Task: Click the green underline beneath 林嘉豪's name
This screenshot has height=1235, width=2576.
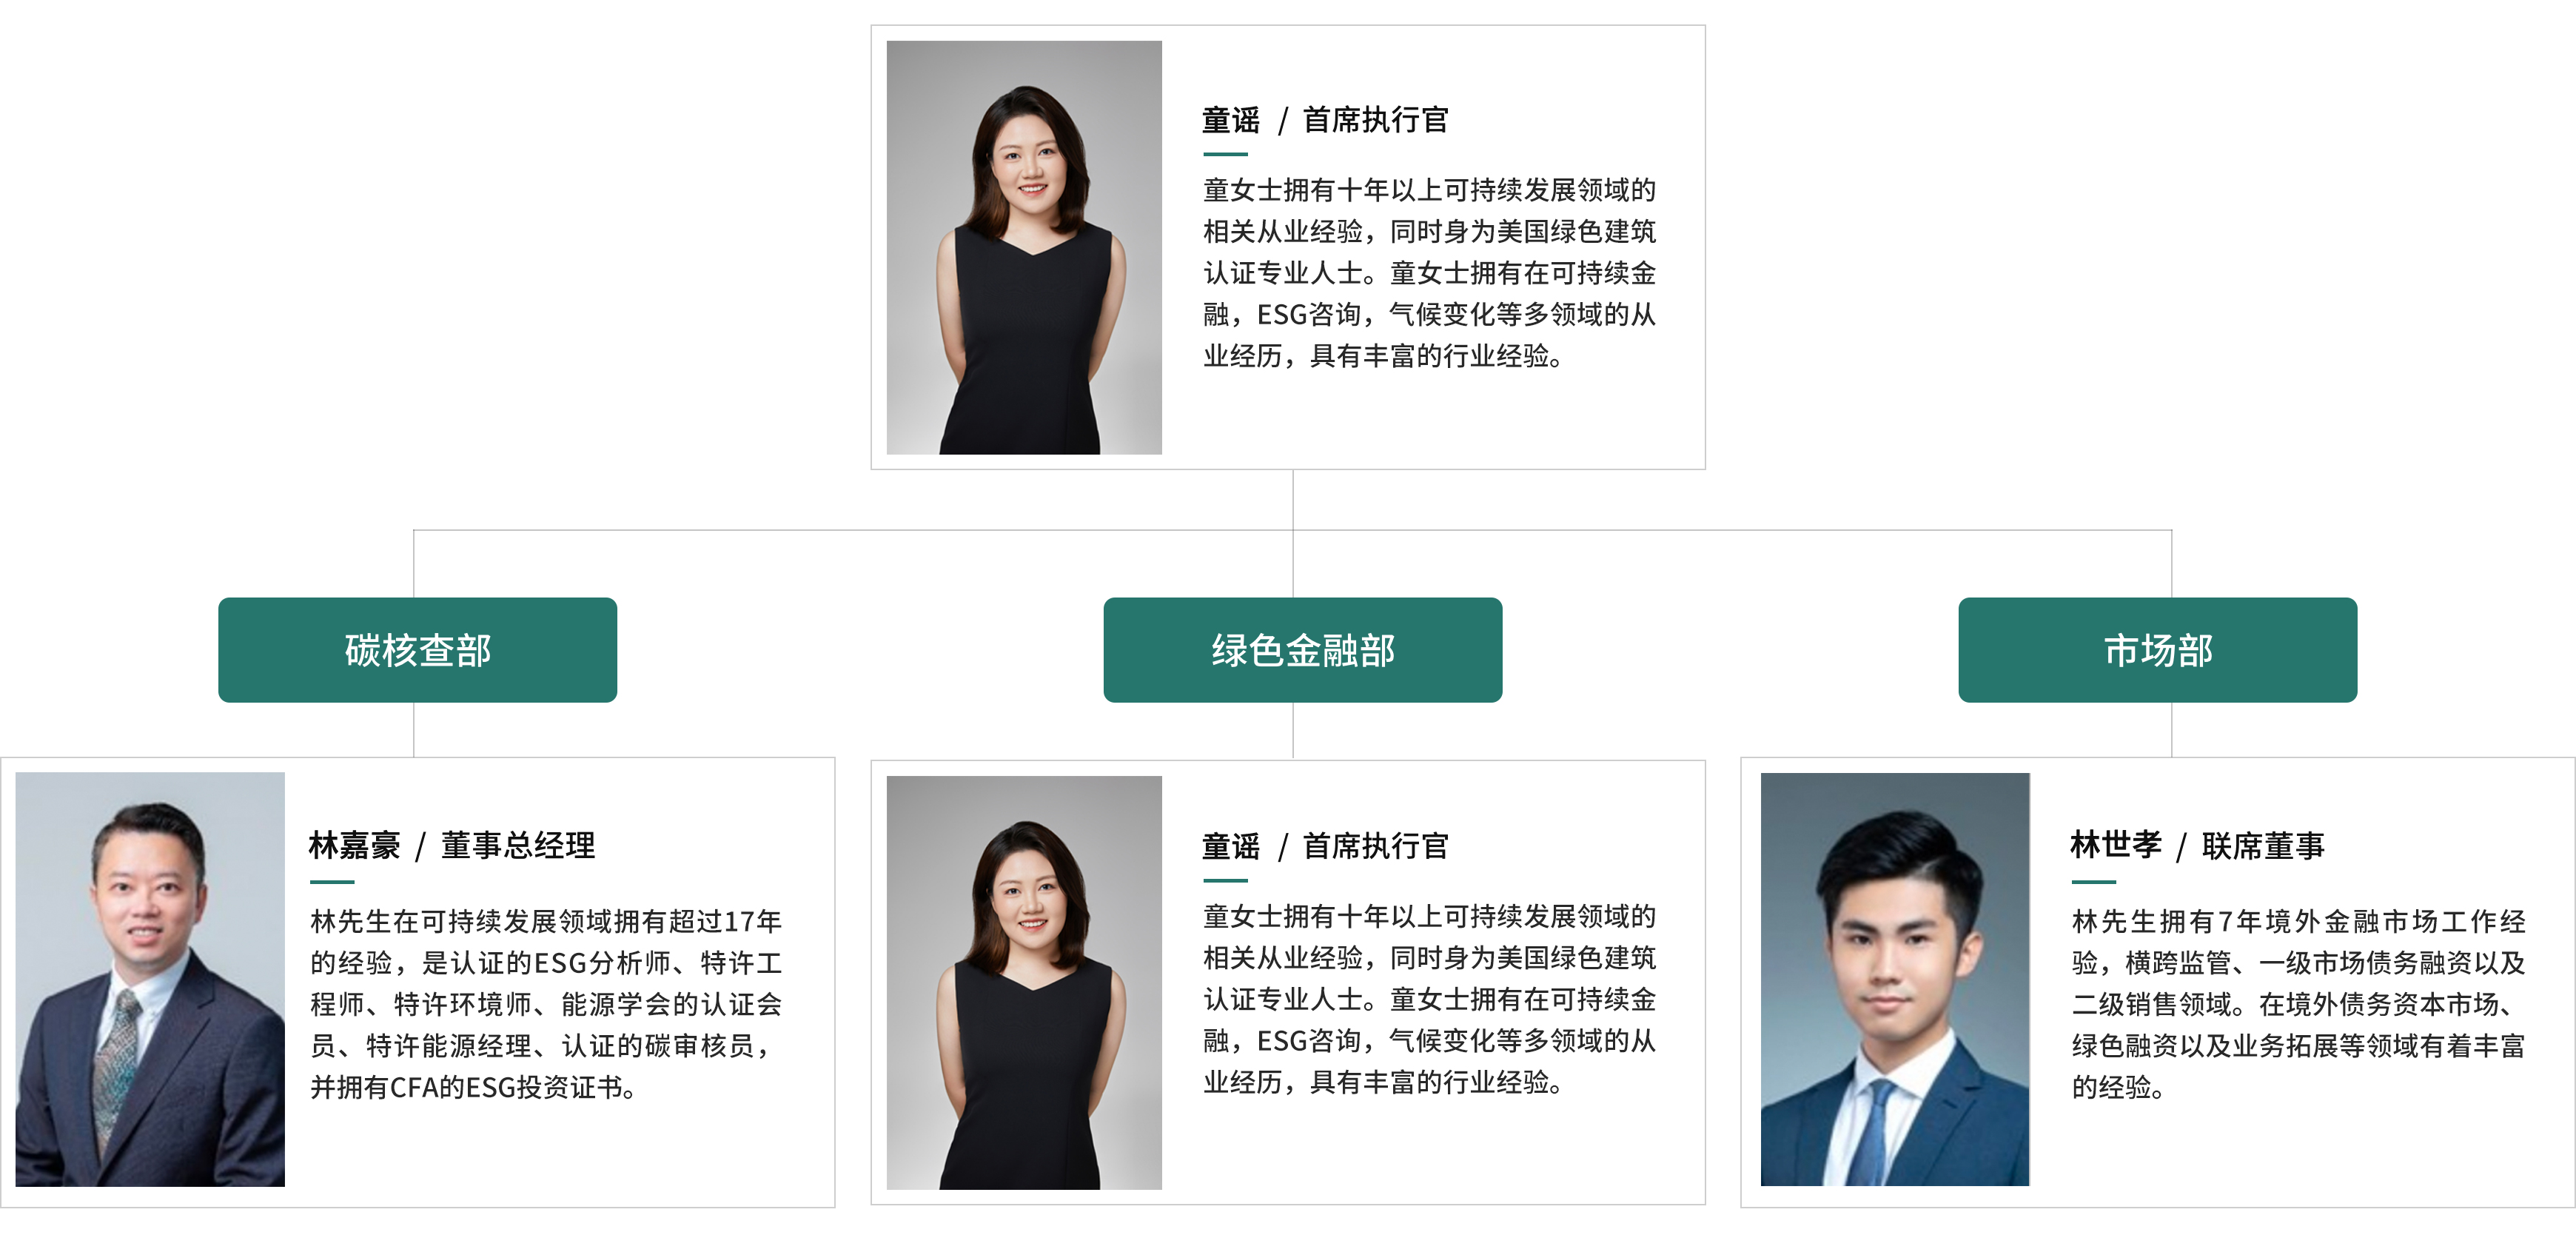Action: 332,882
